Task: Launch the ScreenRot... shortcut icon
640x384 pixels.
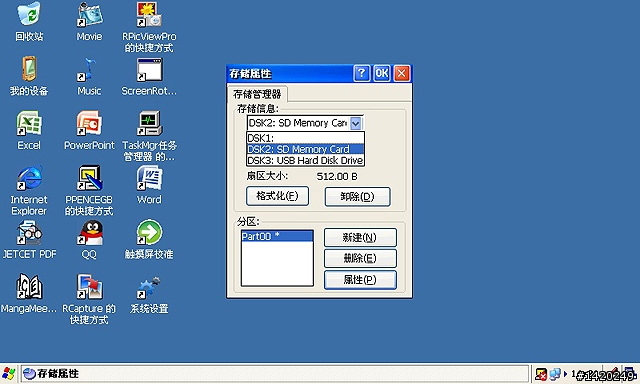Action: click(149, 76)
